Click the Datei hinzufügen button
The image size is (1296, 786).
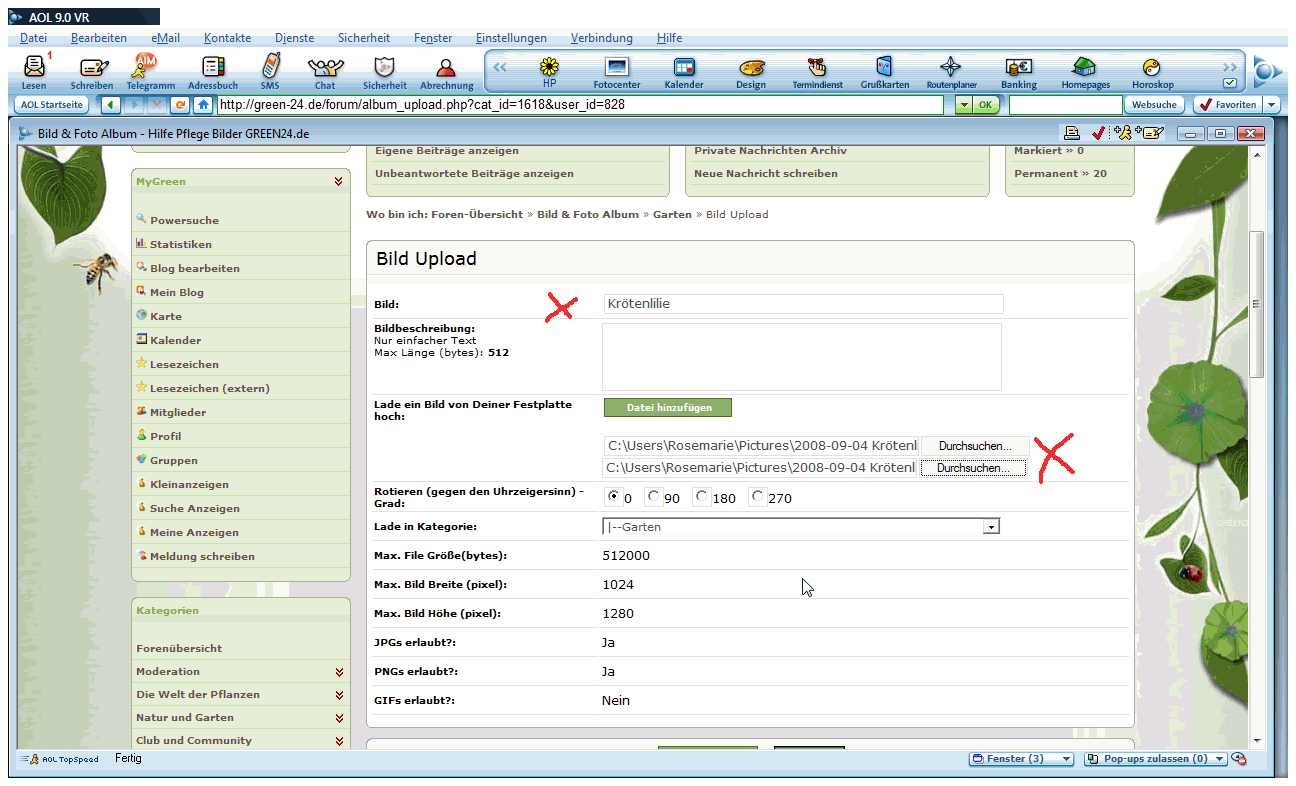[668, 407]
